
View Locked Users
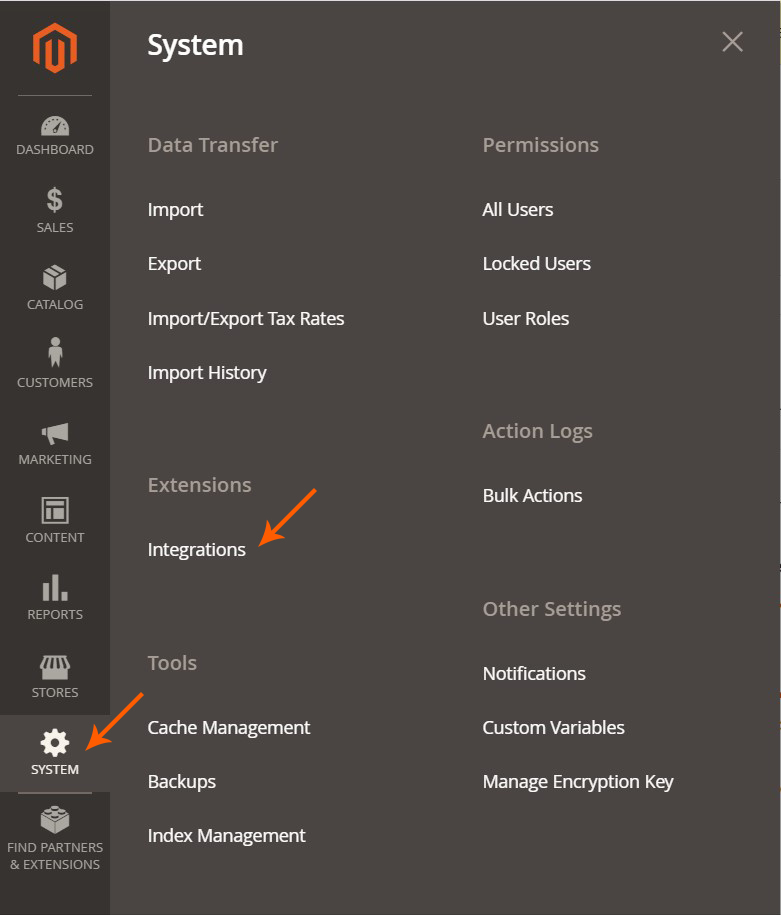tap(536, 263)
